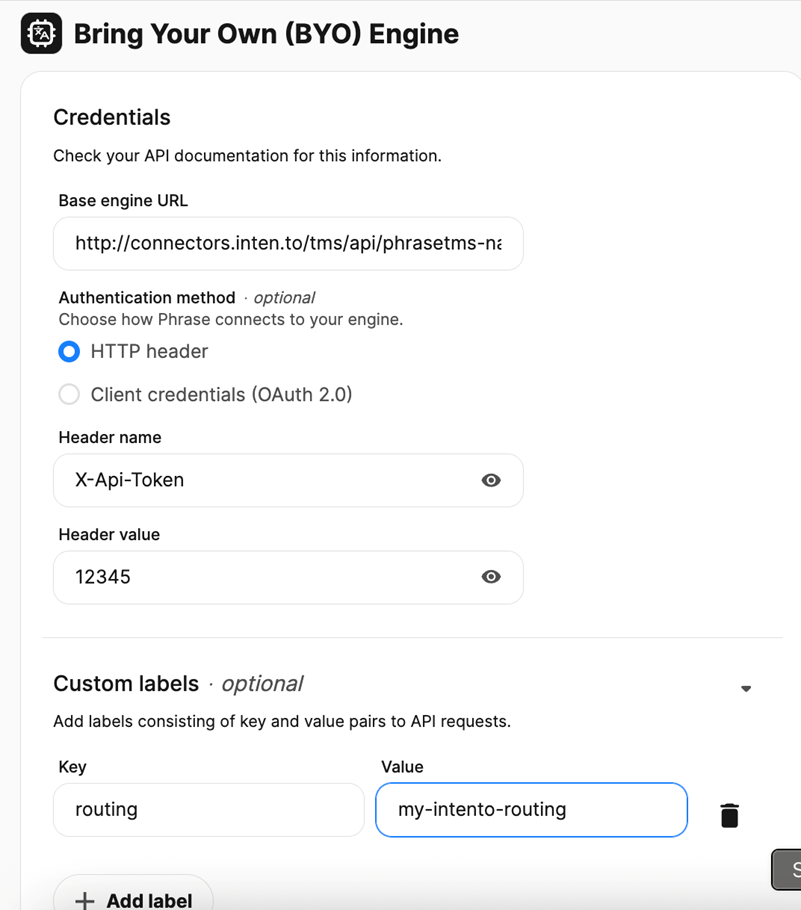Click the partially visible gray S button
This screenshot has width=801, height=910.
pyautogui.click(x=788, y=870)
